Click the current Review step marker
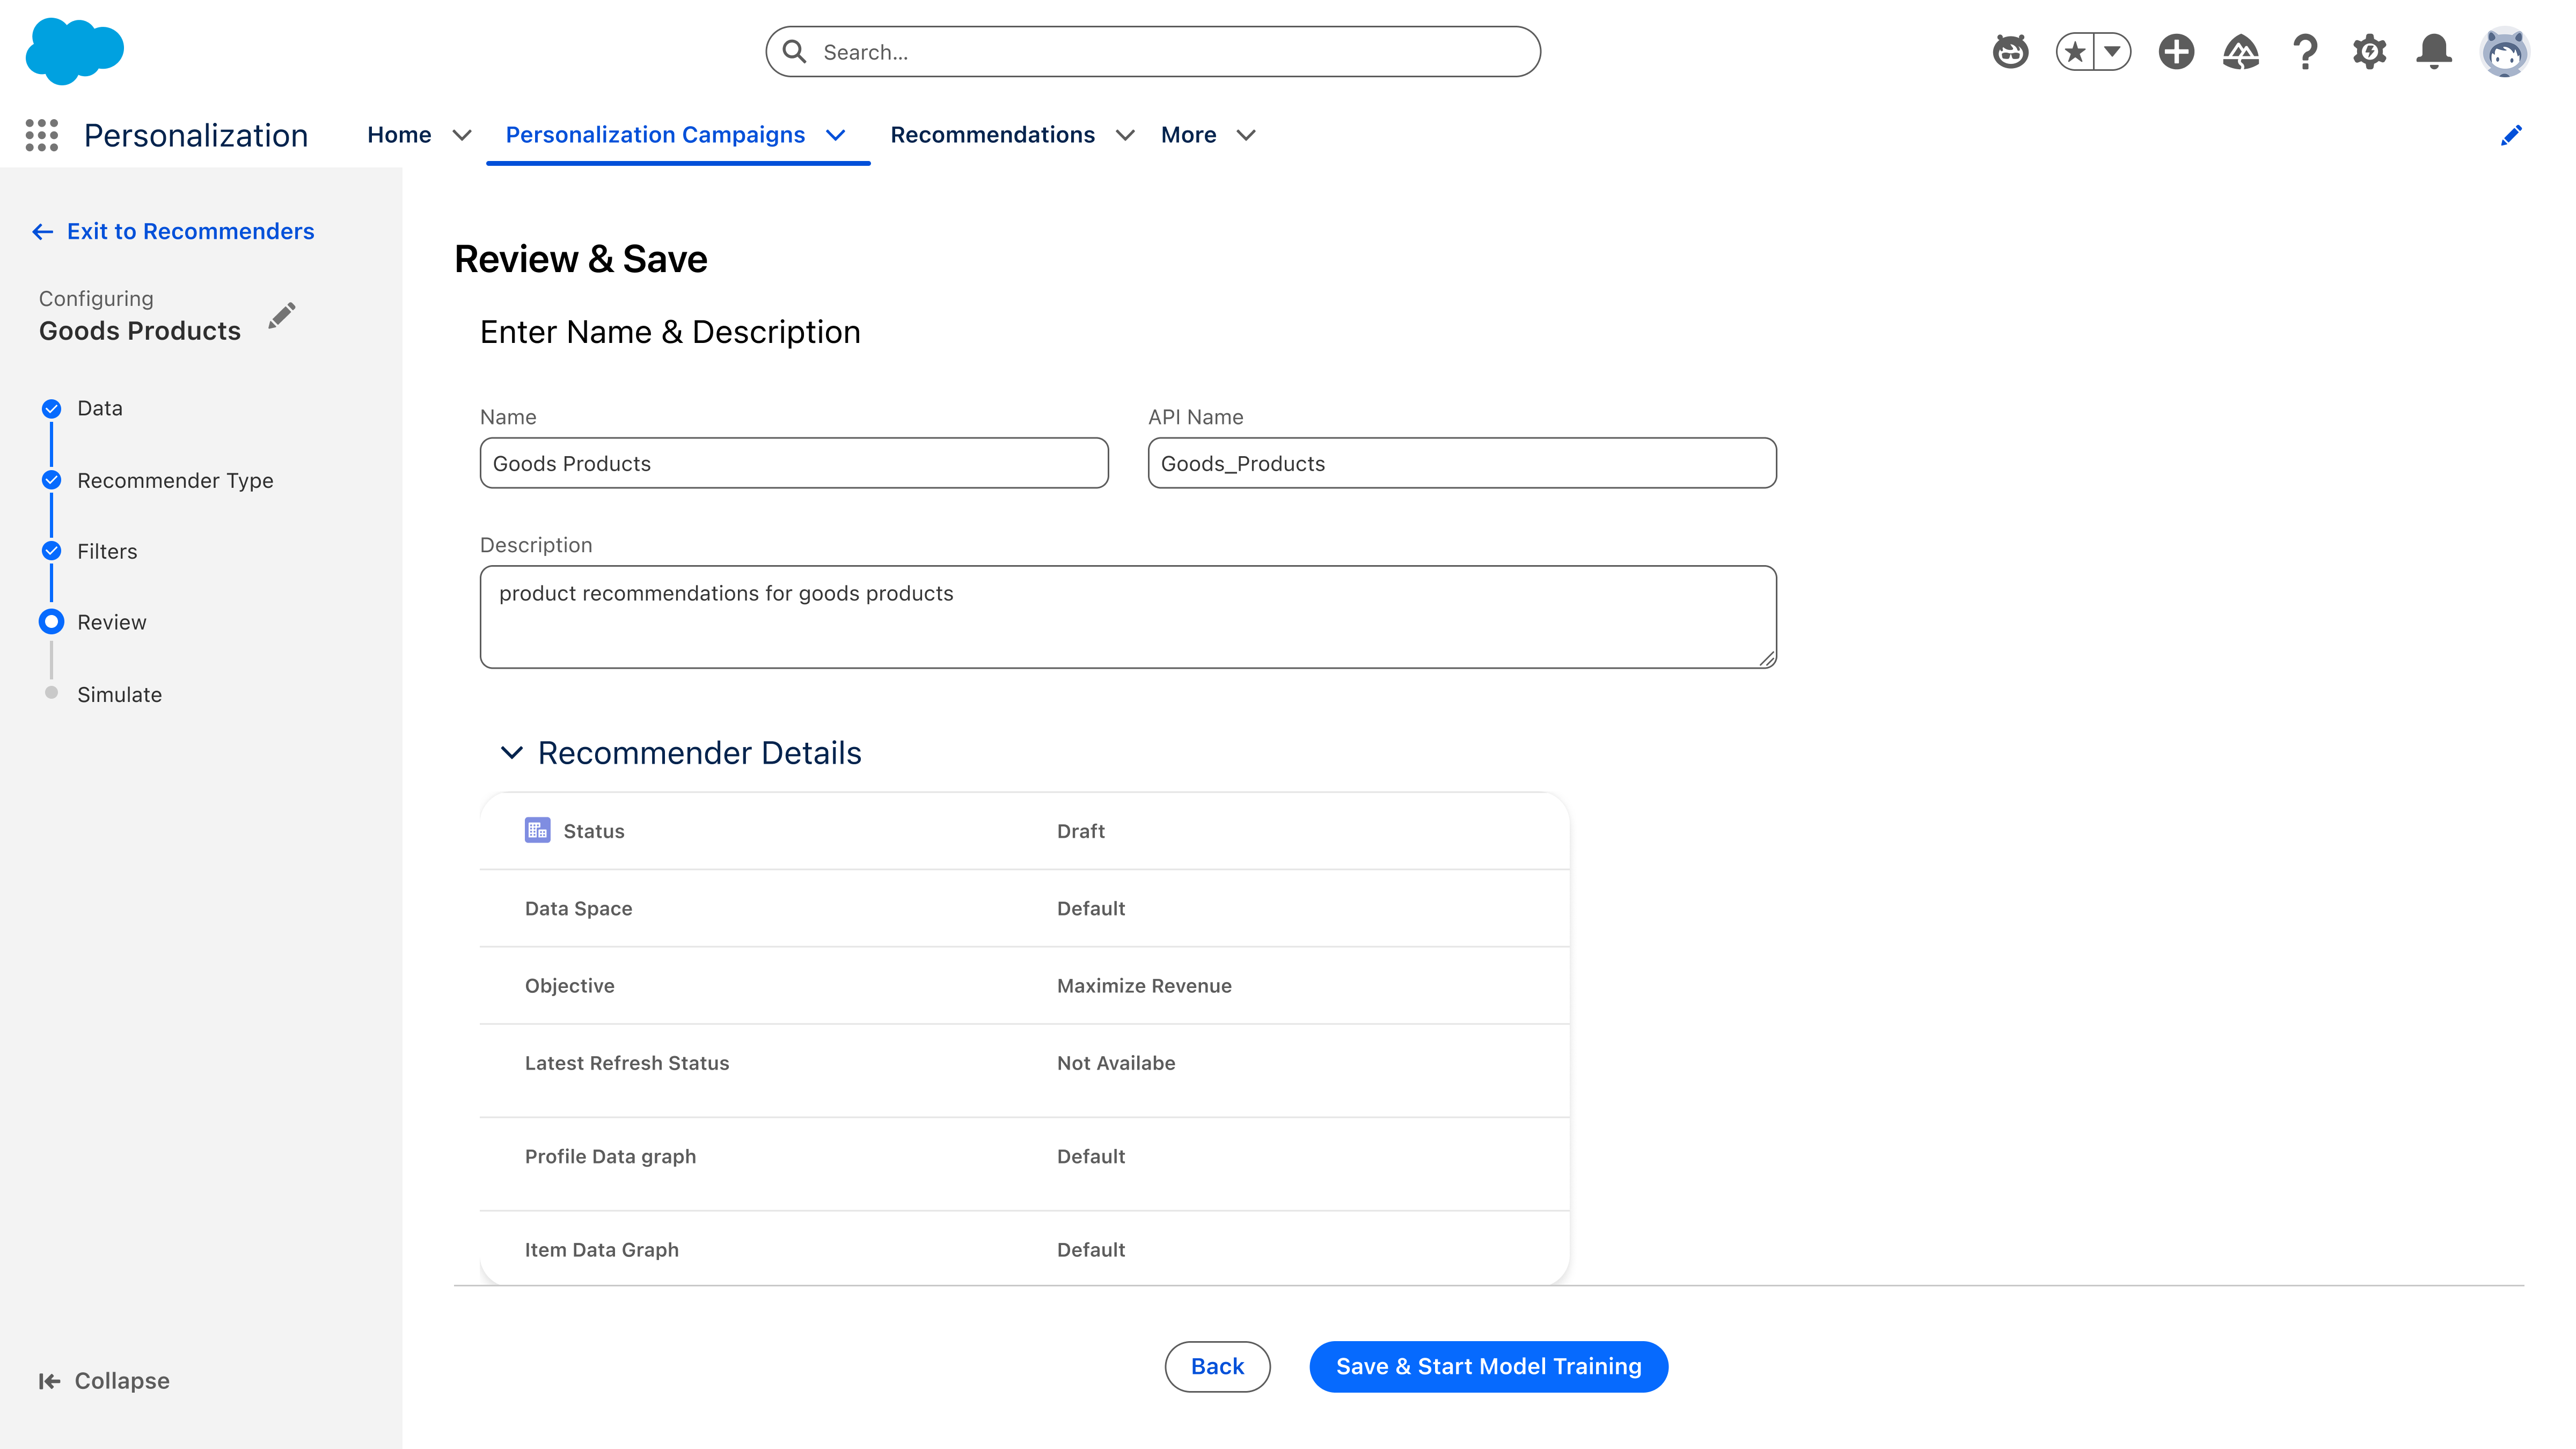 pyautogui.click(x=51, y=622)
